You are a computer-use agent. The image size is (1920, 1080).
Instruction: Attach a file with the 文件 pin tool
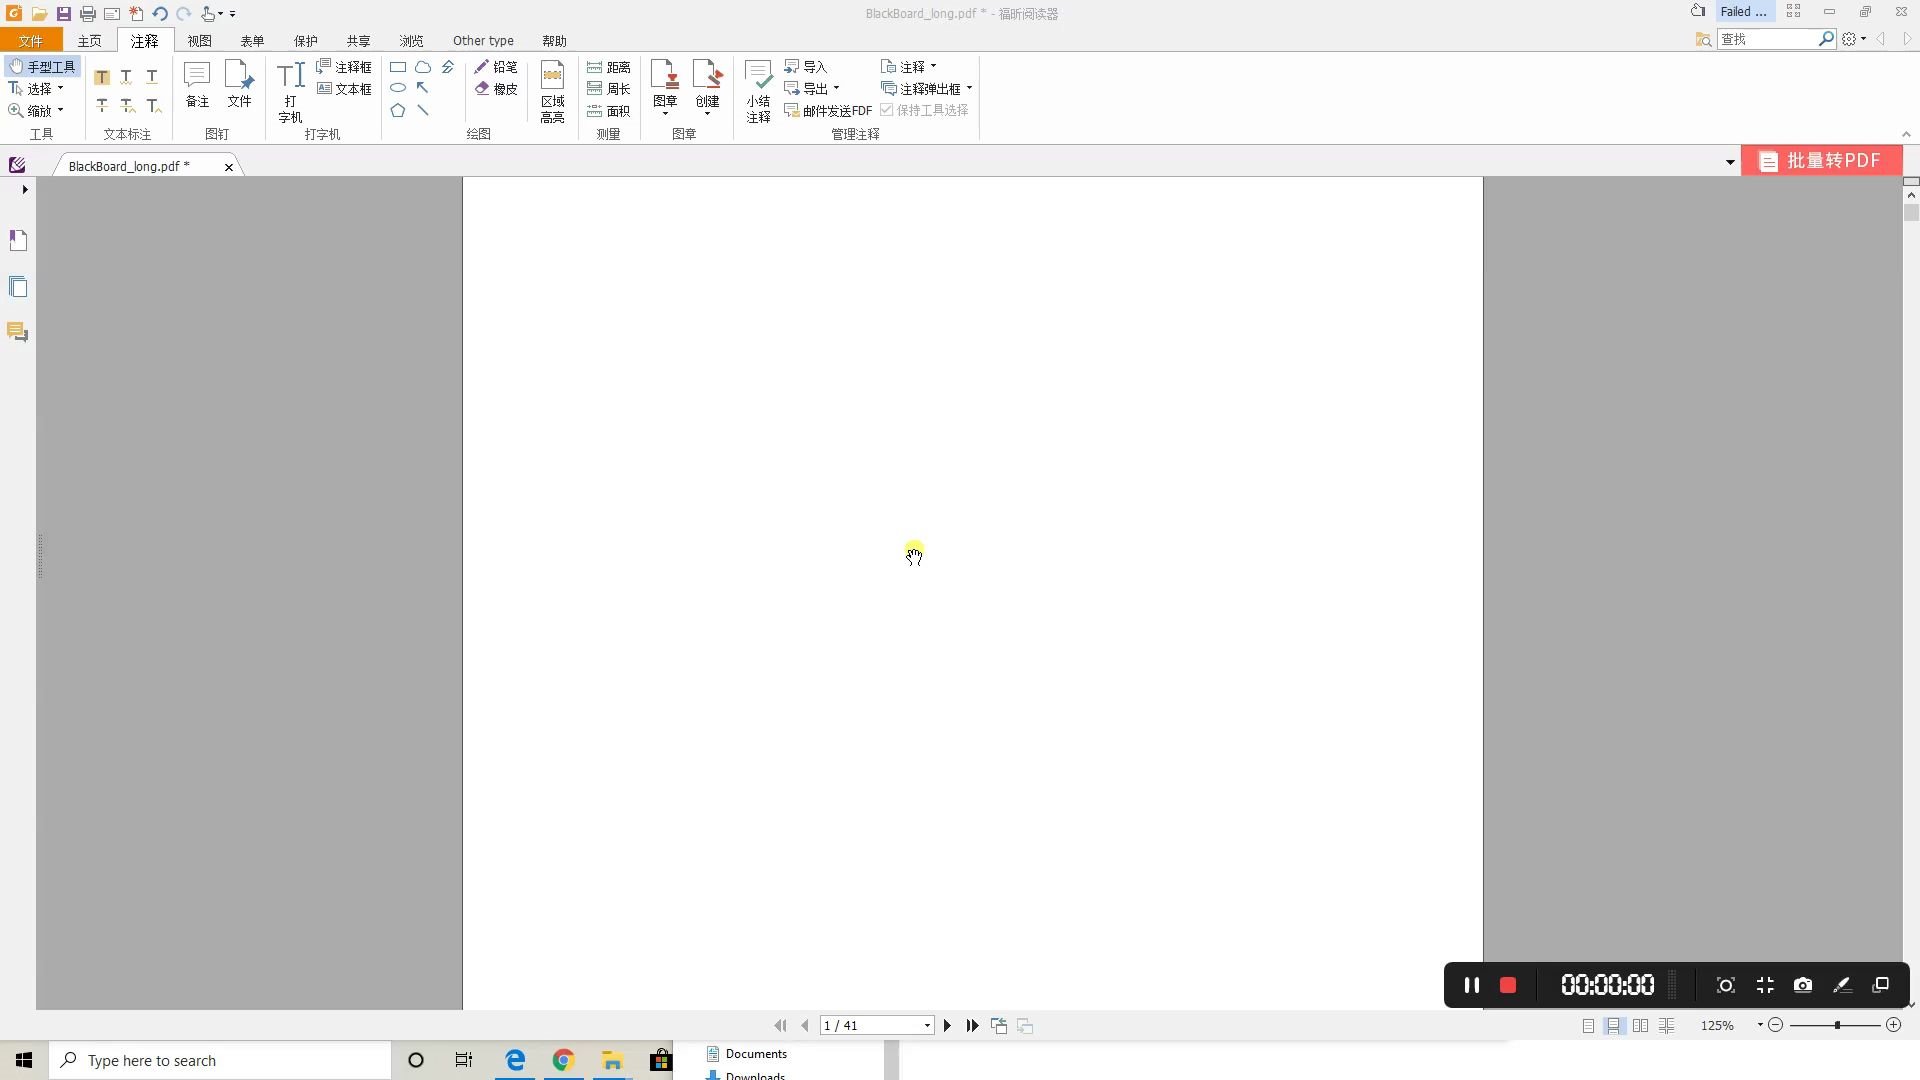[239, 84]
